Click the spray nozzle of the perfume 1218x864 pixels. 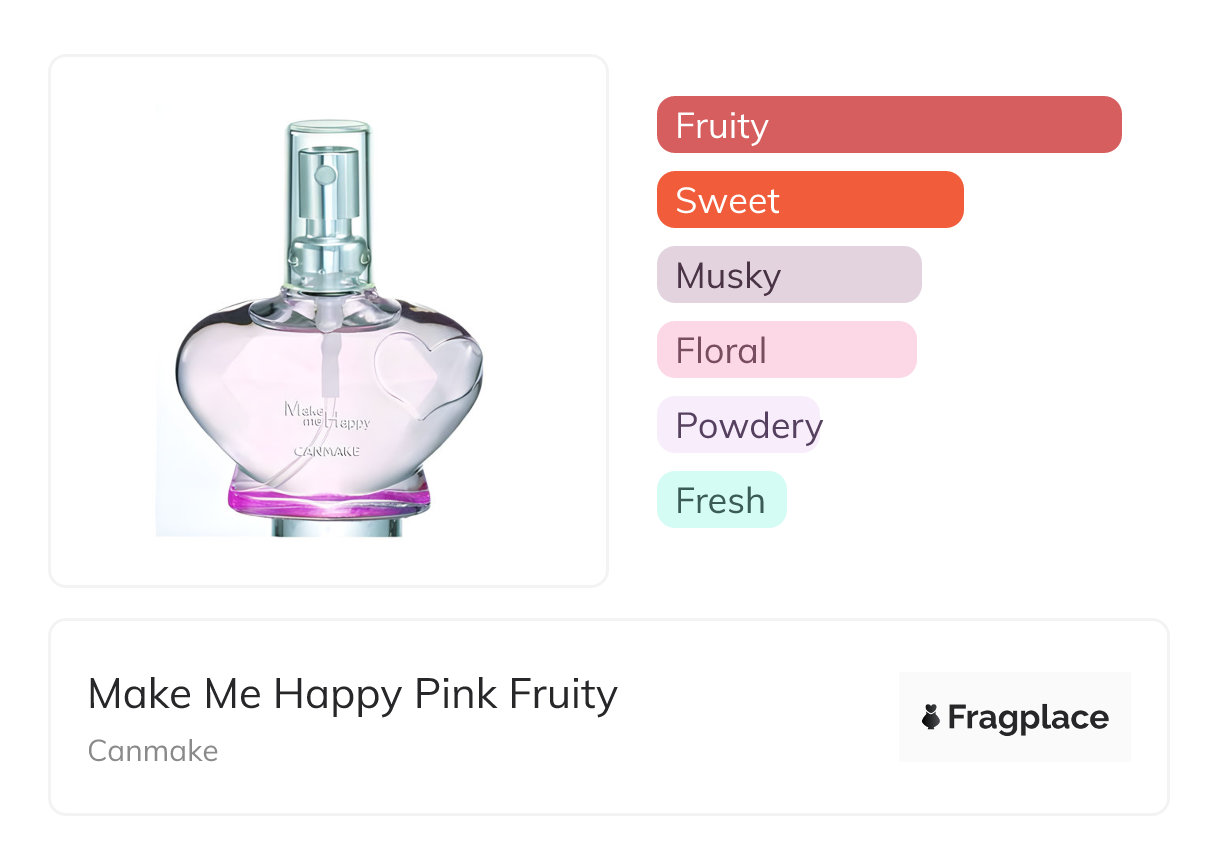pos(325,176)
